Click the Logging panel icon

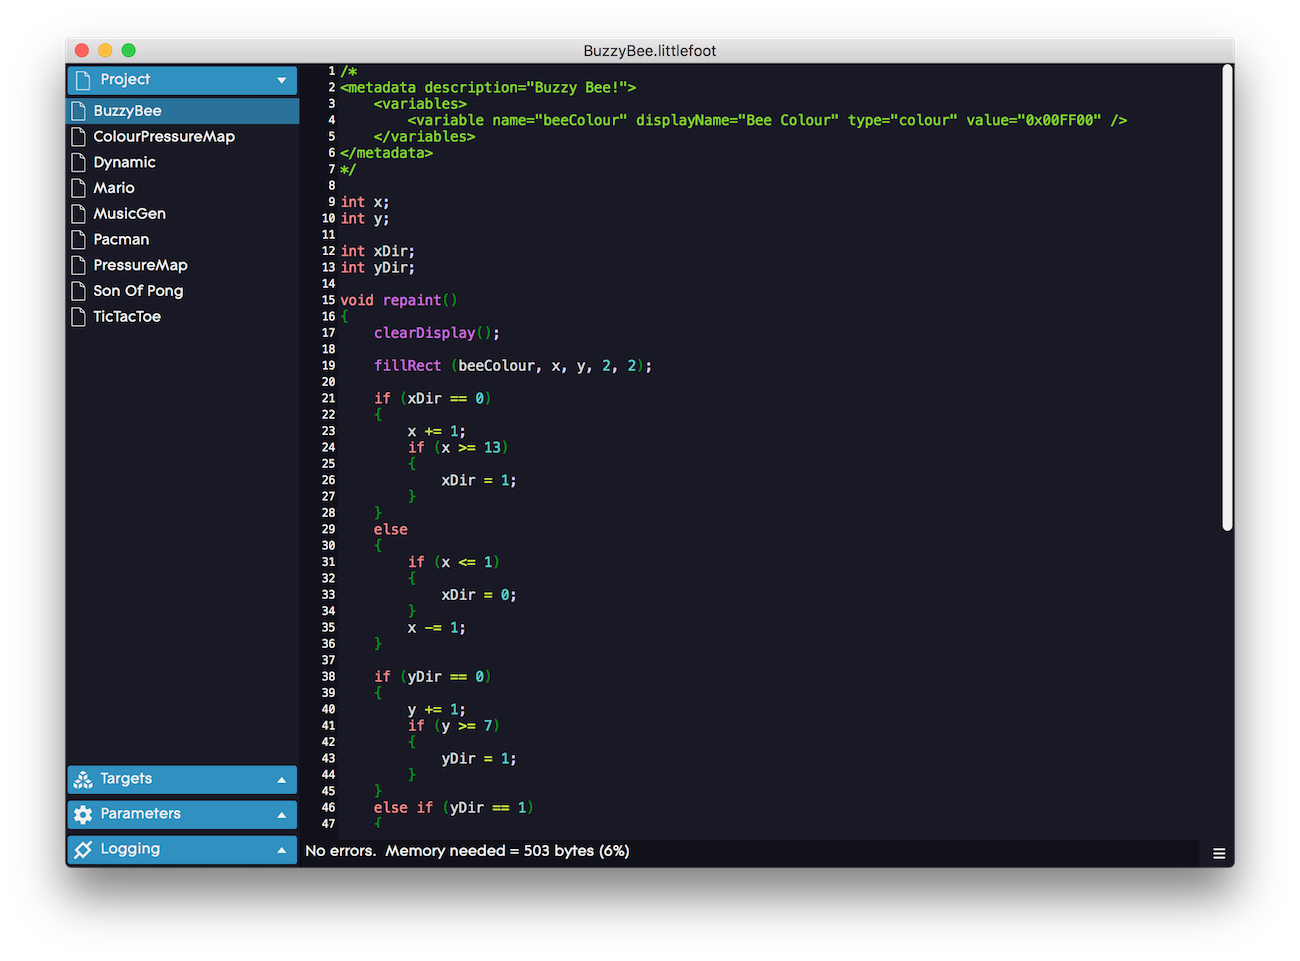[83, 849]
